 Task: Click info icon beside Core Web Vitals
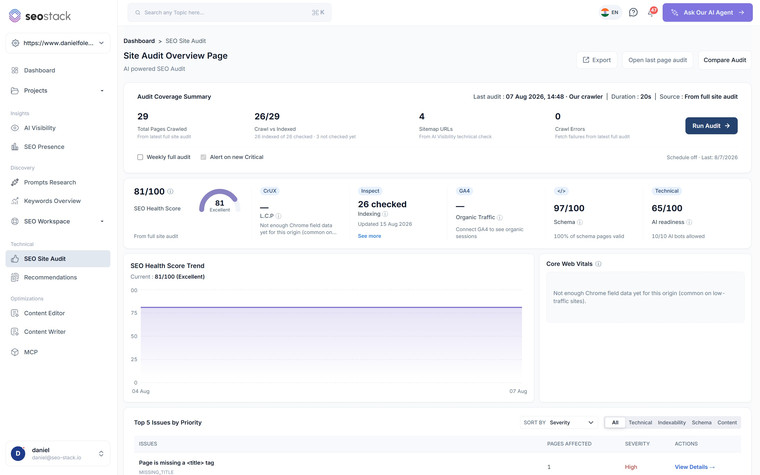point(598,264)
